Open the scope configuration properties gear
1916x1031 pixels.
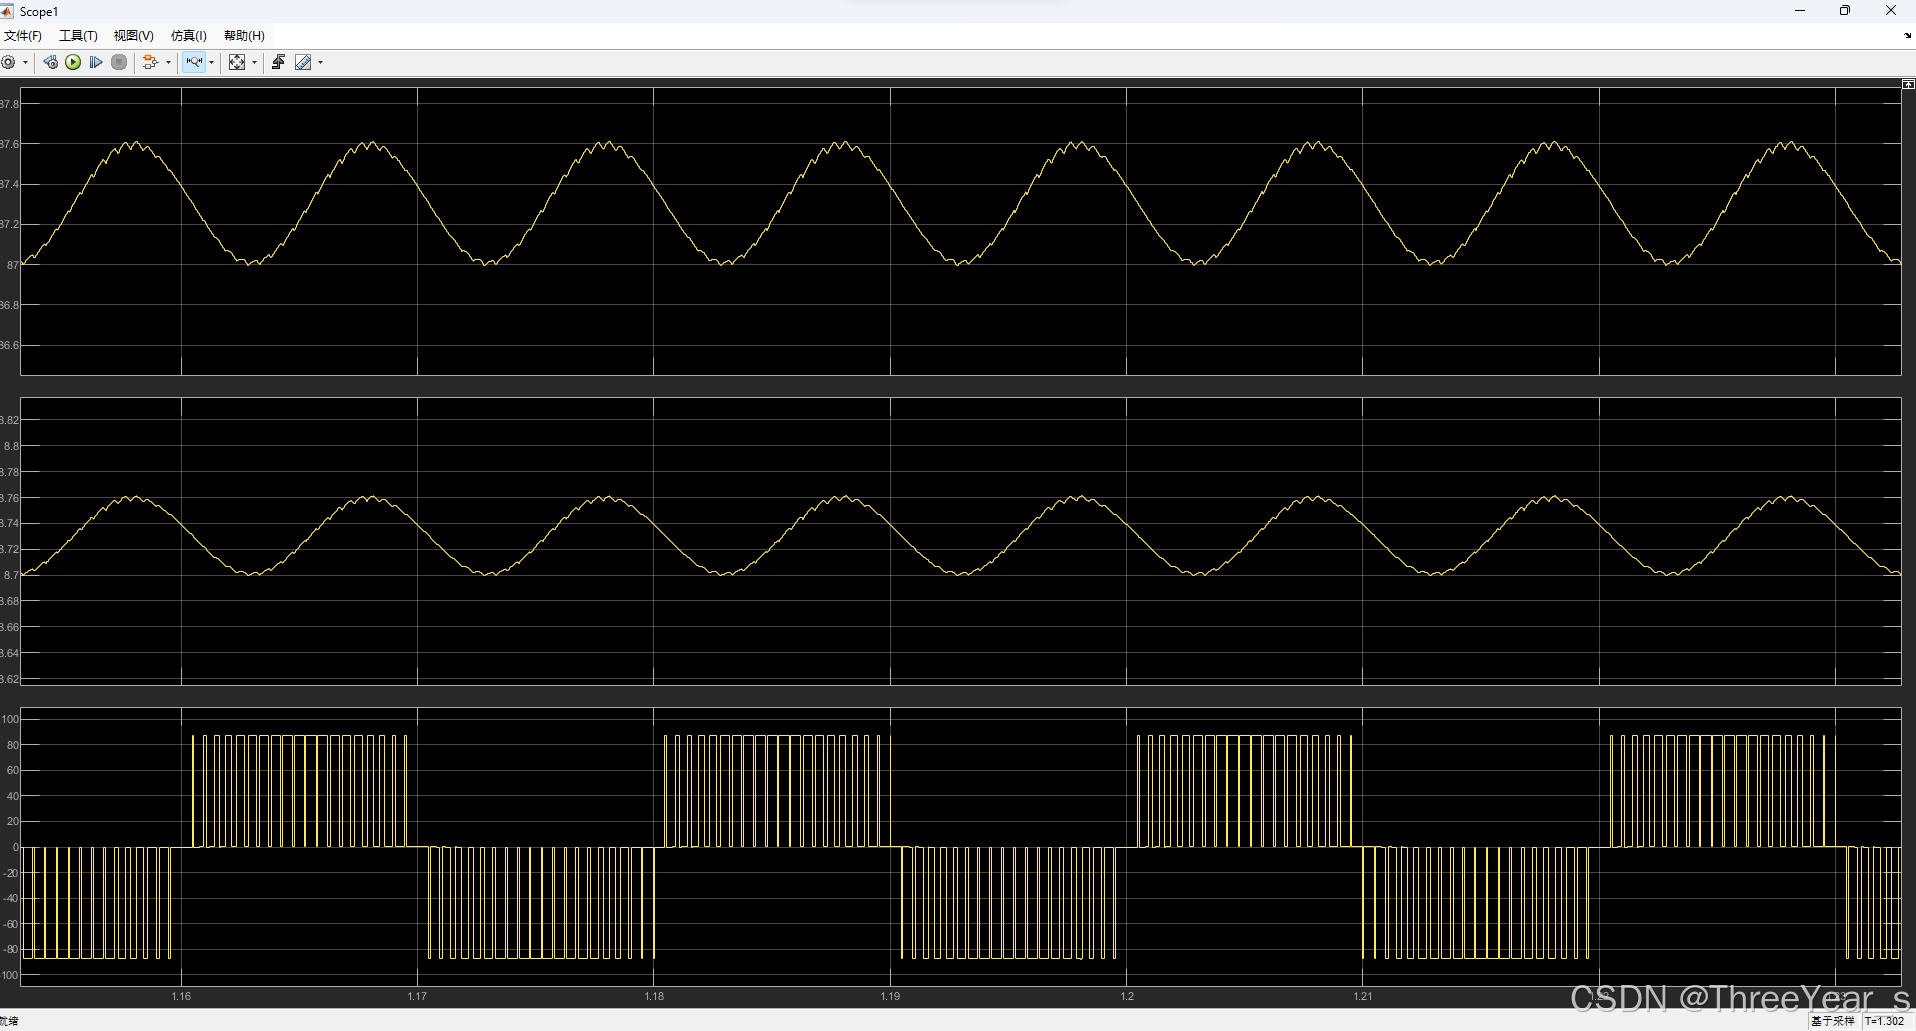[8, 62]
